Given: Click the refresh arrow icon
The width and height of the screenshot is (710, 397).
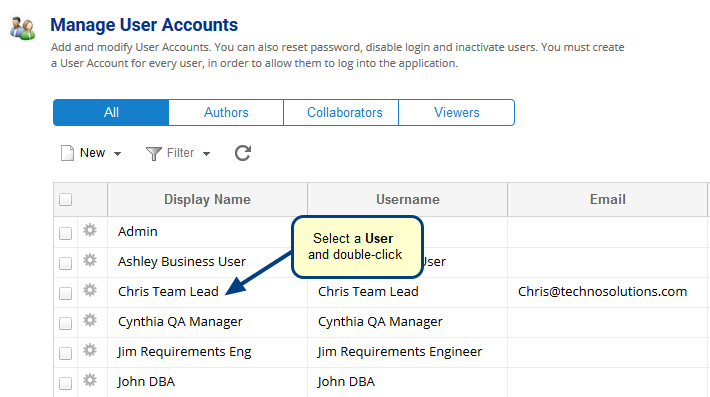Looking at the screenshot, I should [243, 153].
